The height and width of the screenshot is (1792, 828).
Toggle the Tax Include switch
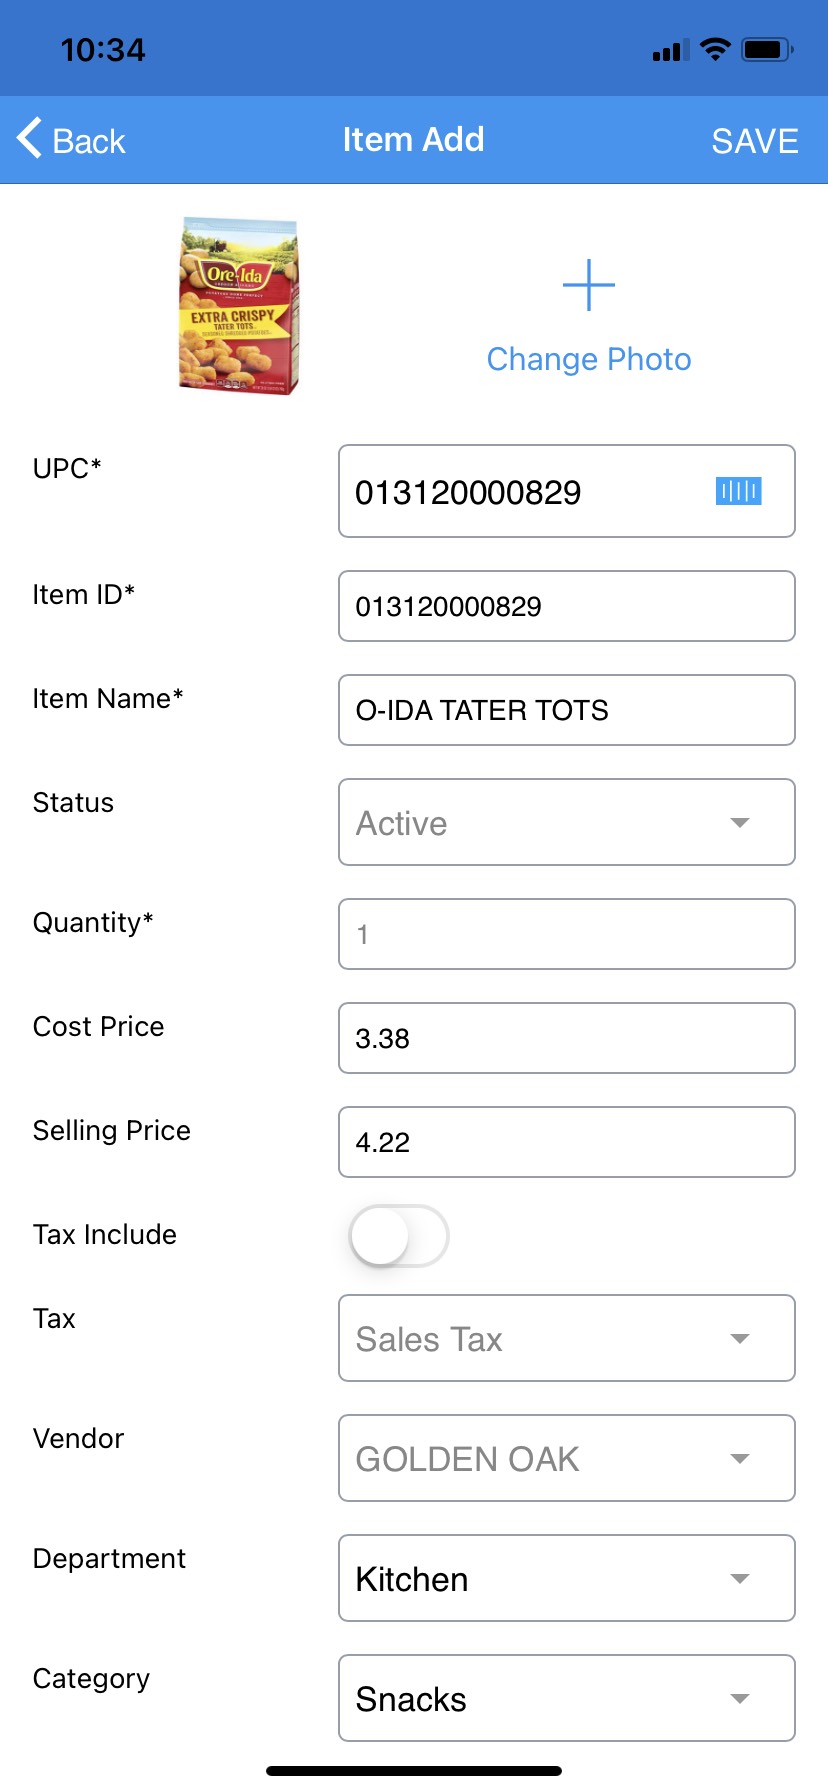click(x=399, y=1236)
